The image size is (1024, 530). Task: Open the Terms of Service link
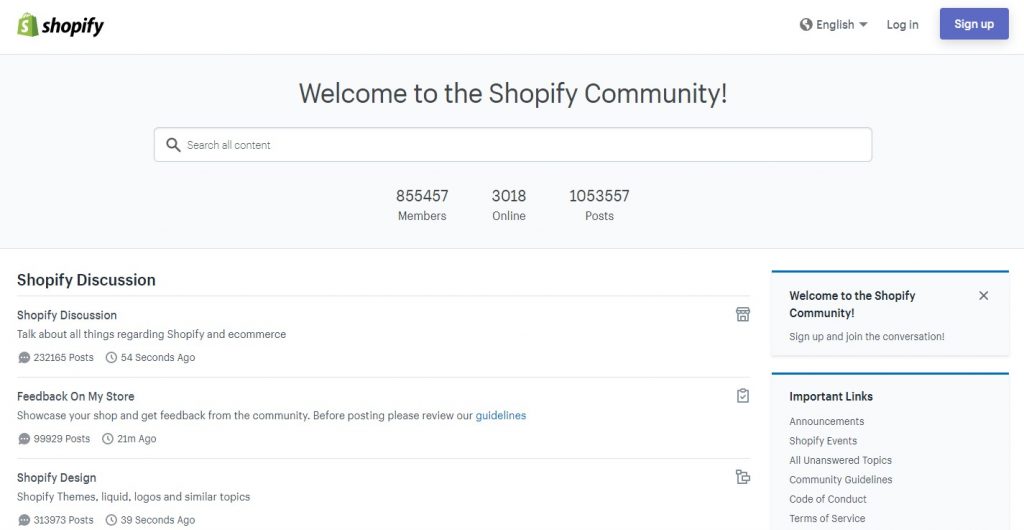(x=827, y=518)
